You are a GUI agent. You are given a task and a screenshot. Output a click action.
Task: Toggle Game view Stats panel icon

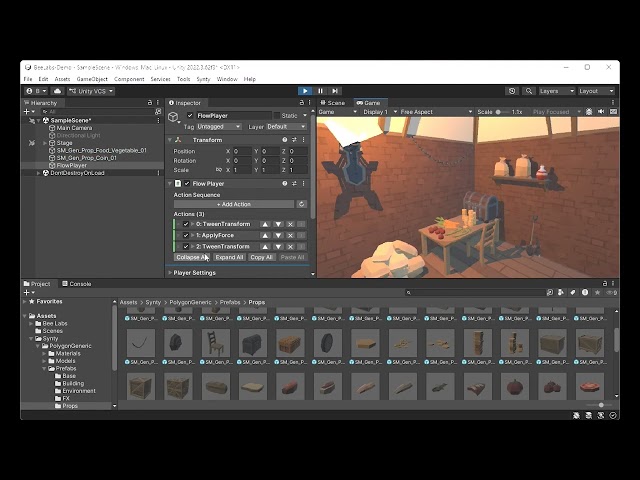[613, 112]
